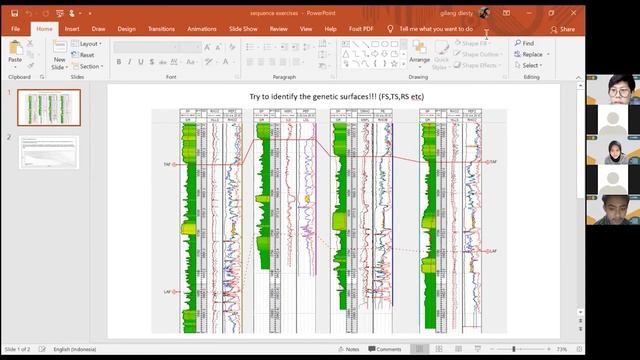This screenshot has height=360, width=640.
Task: Select the Down Arrow shape in gallery
Action: (x=385, y=54)
